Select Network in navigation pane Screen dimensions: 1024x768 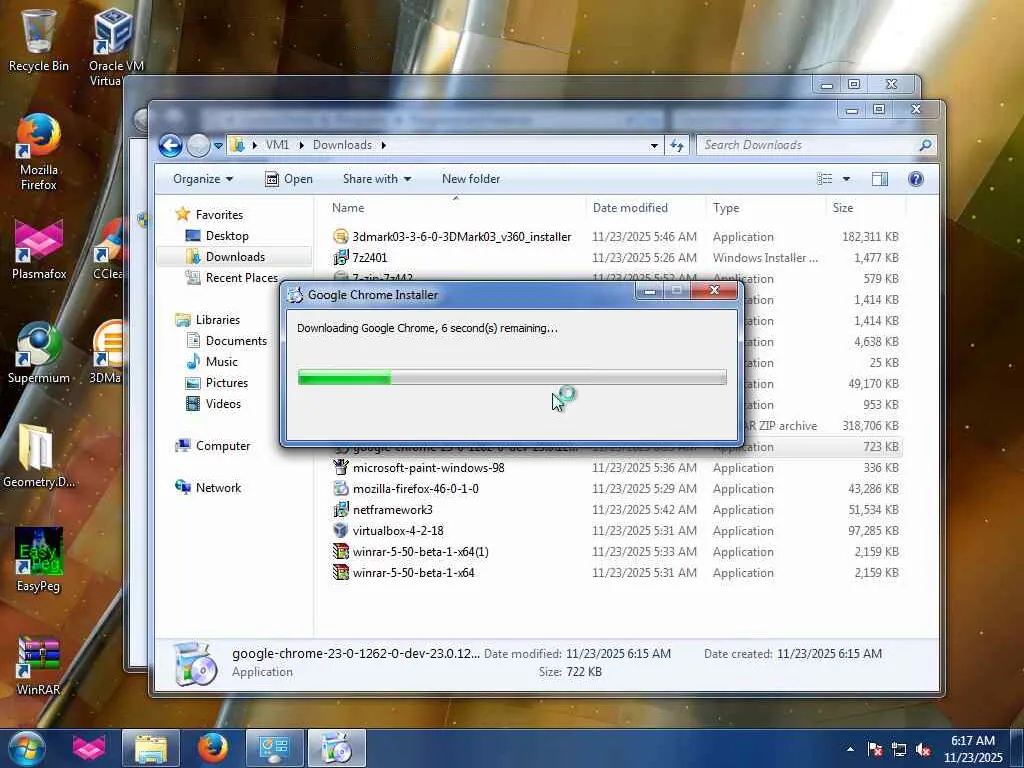click(208, 487)
